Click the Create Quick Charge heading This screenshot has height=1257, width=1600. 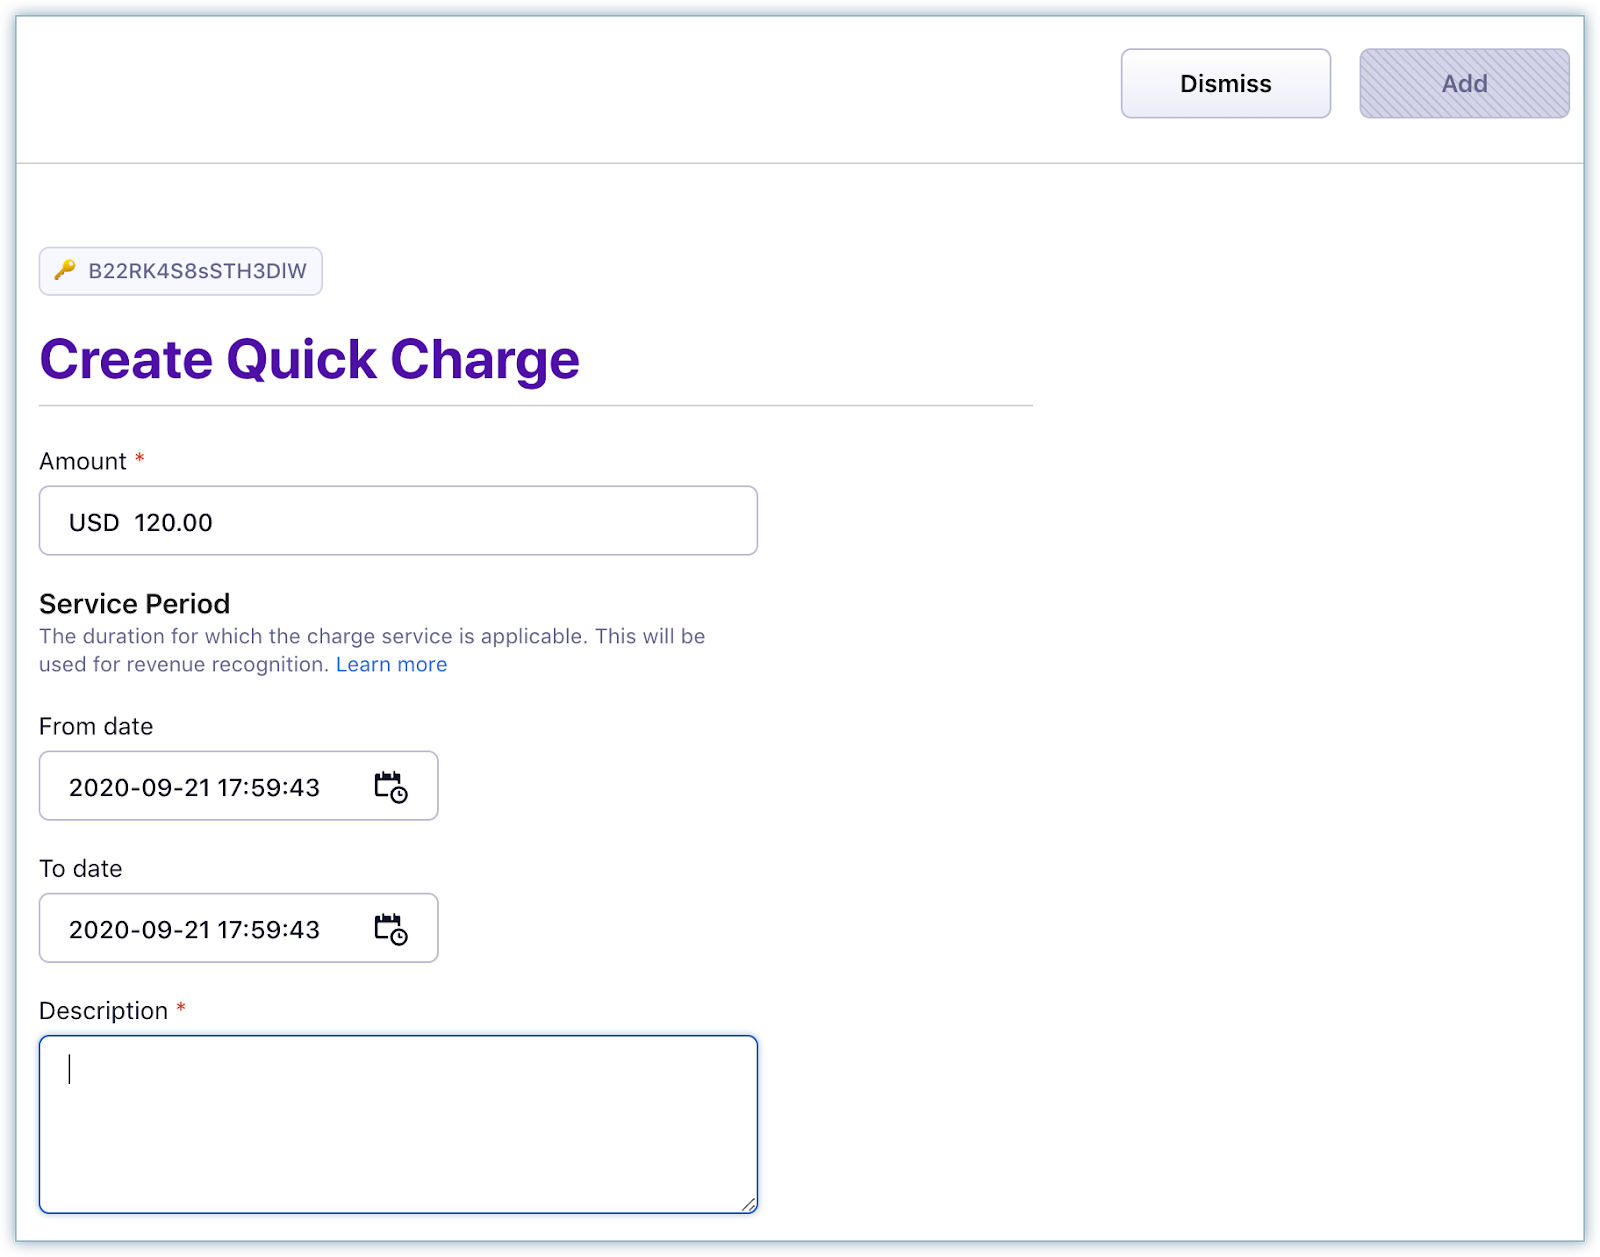click(x=309, y=359)
